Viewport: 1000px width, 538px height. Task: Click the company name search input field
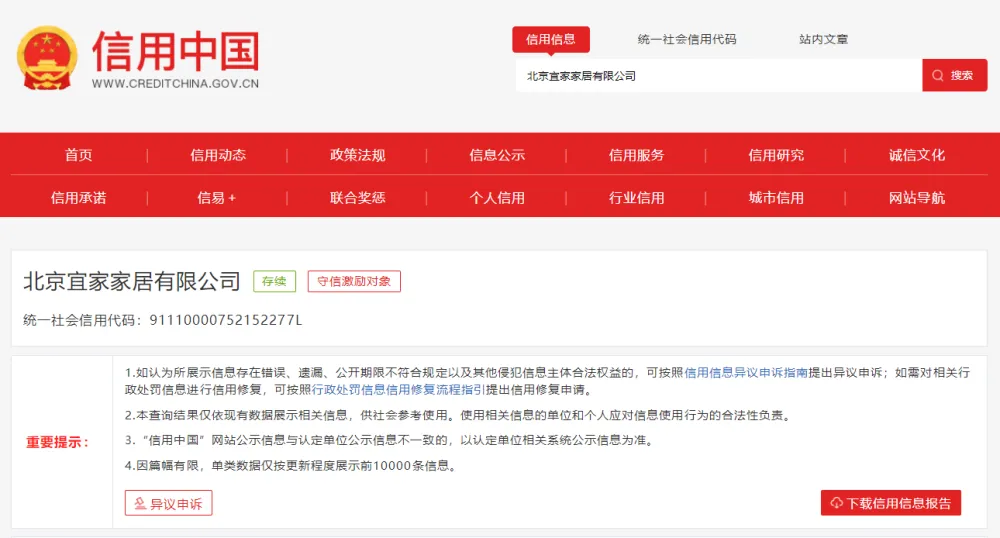(718, 76)
